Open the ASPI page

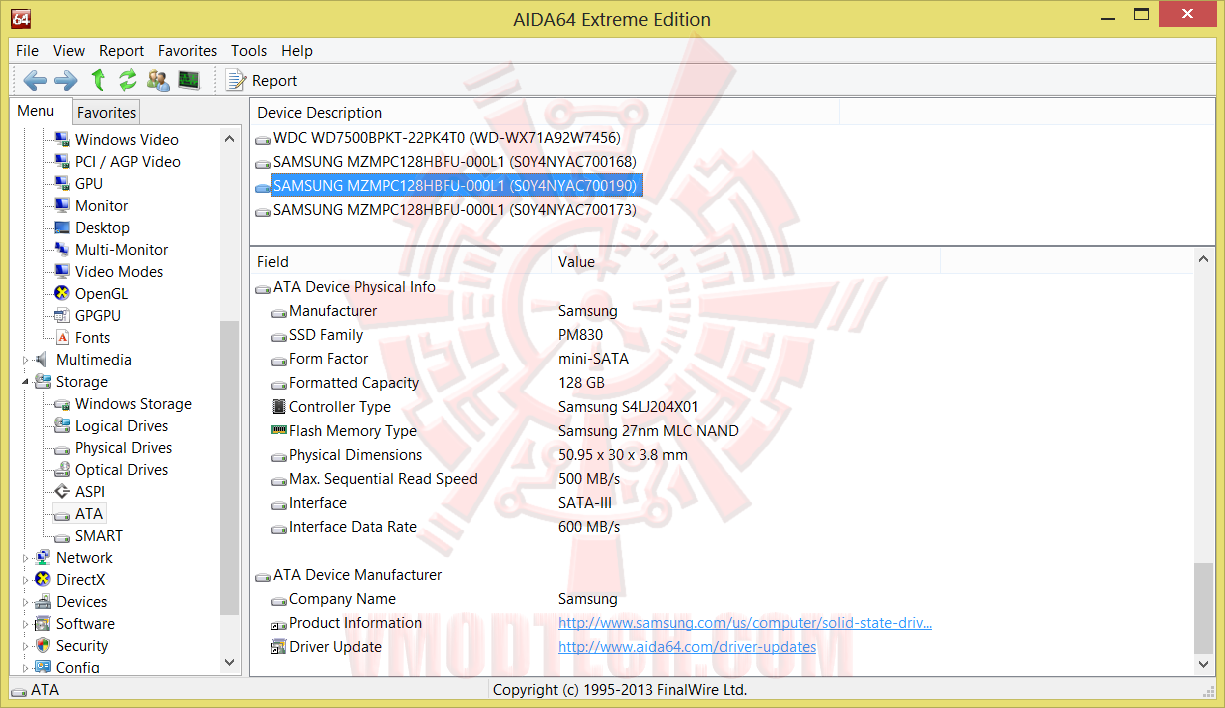pos(89,492)
